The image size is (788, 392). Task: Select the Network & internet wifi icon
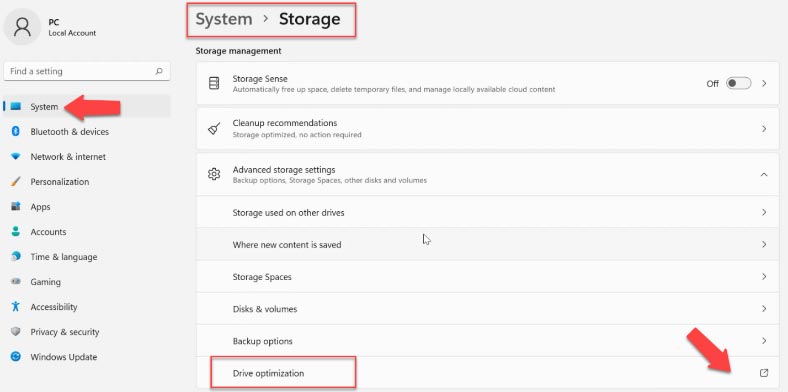click(16, 157)
